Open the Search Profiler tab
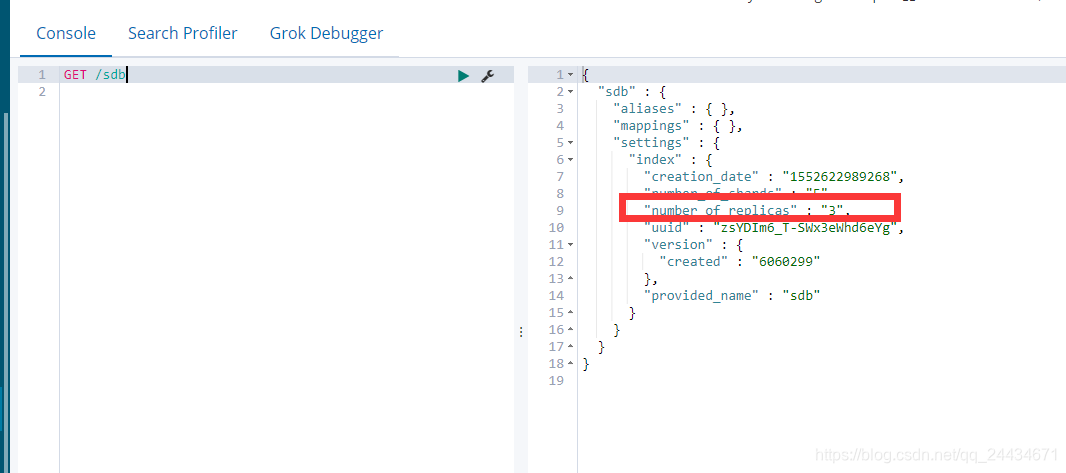Image resolution: width=1066 pixels, height=473 pixels. (183, 33)
